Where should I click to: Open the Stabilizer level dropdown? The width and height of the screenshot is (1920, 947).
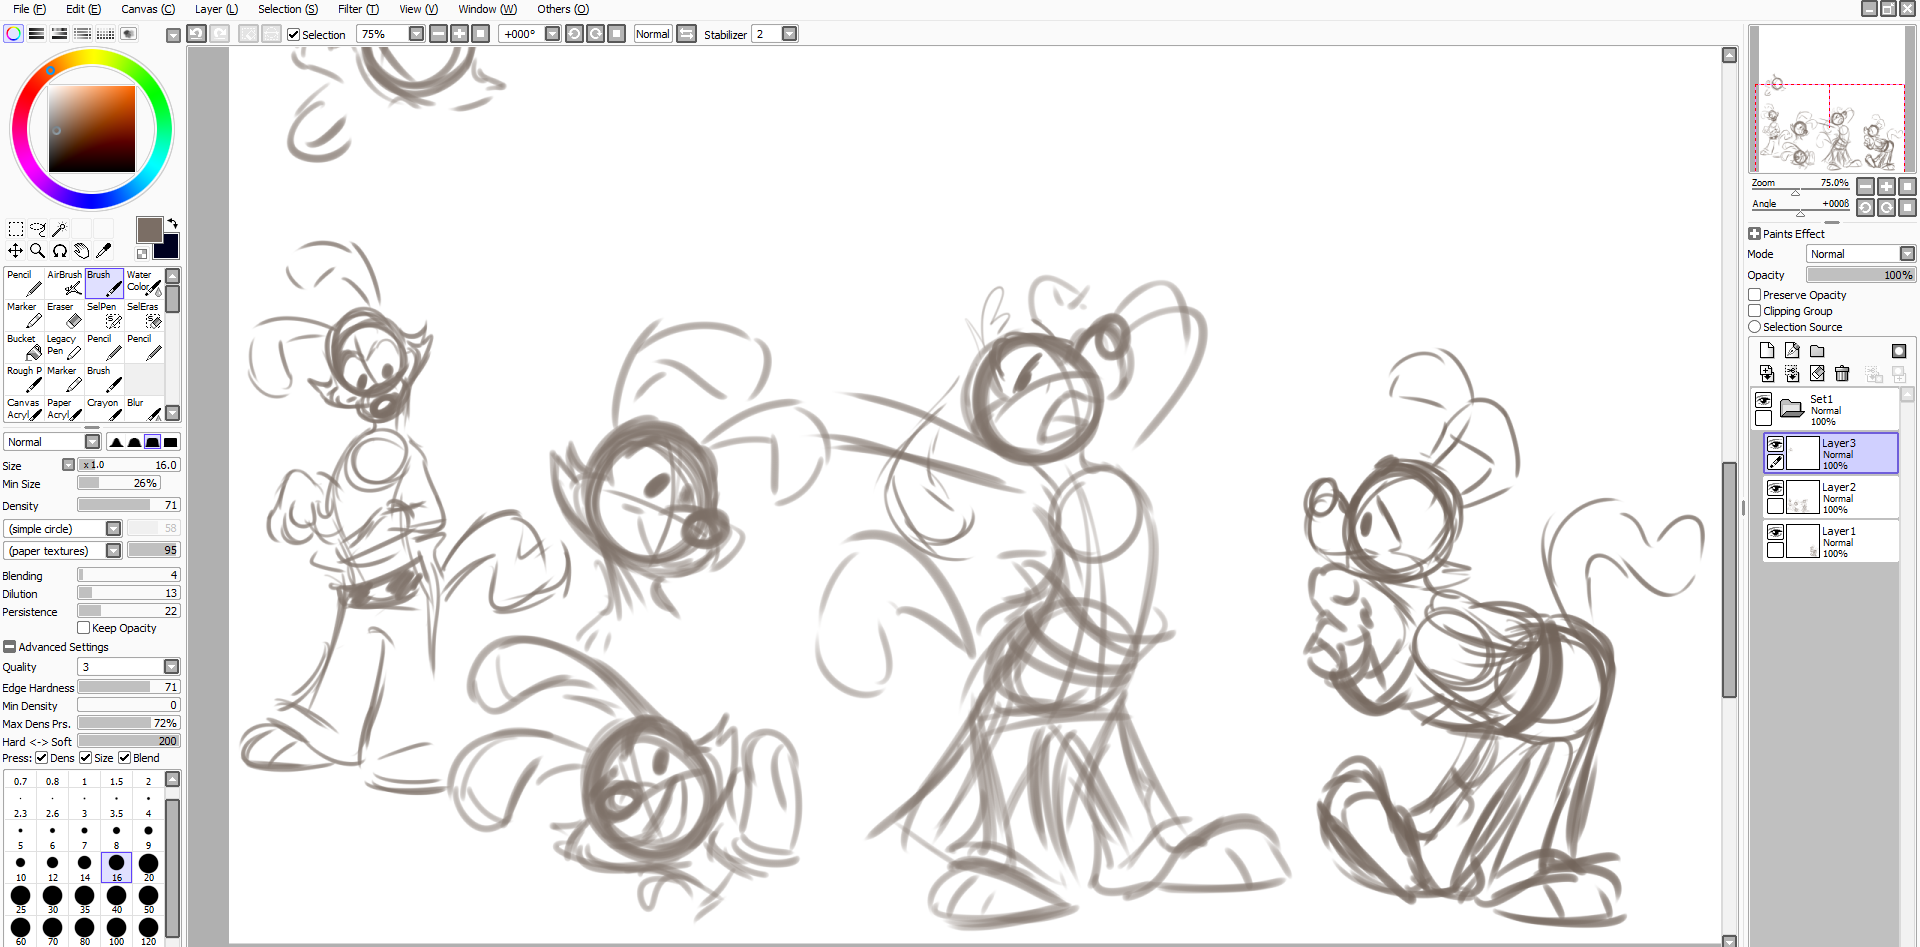pyautogui.click(x=790, y=34)
